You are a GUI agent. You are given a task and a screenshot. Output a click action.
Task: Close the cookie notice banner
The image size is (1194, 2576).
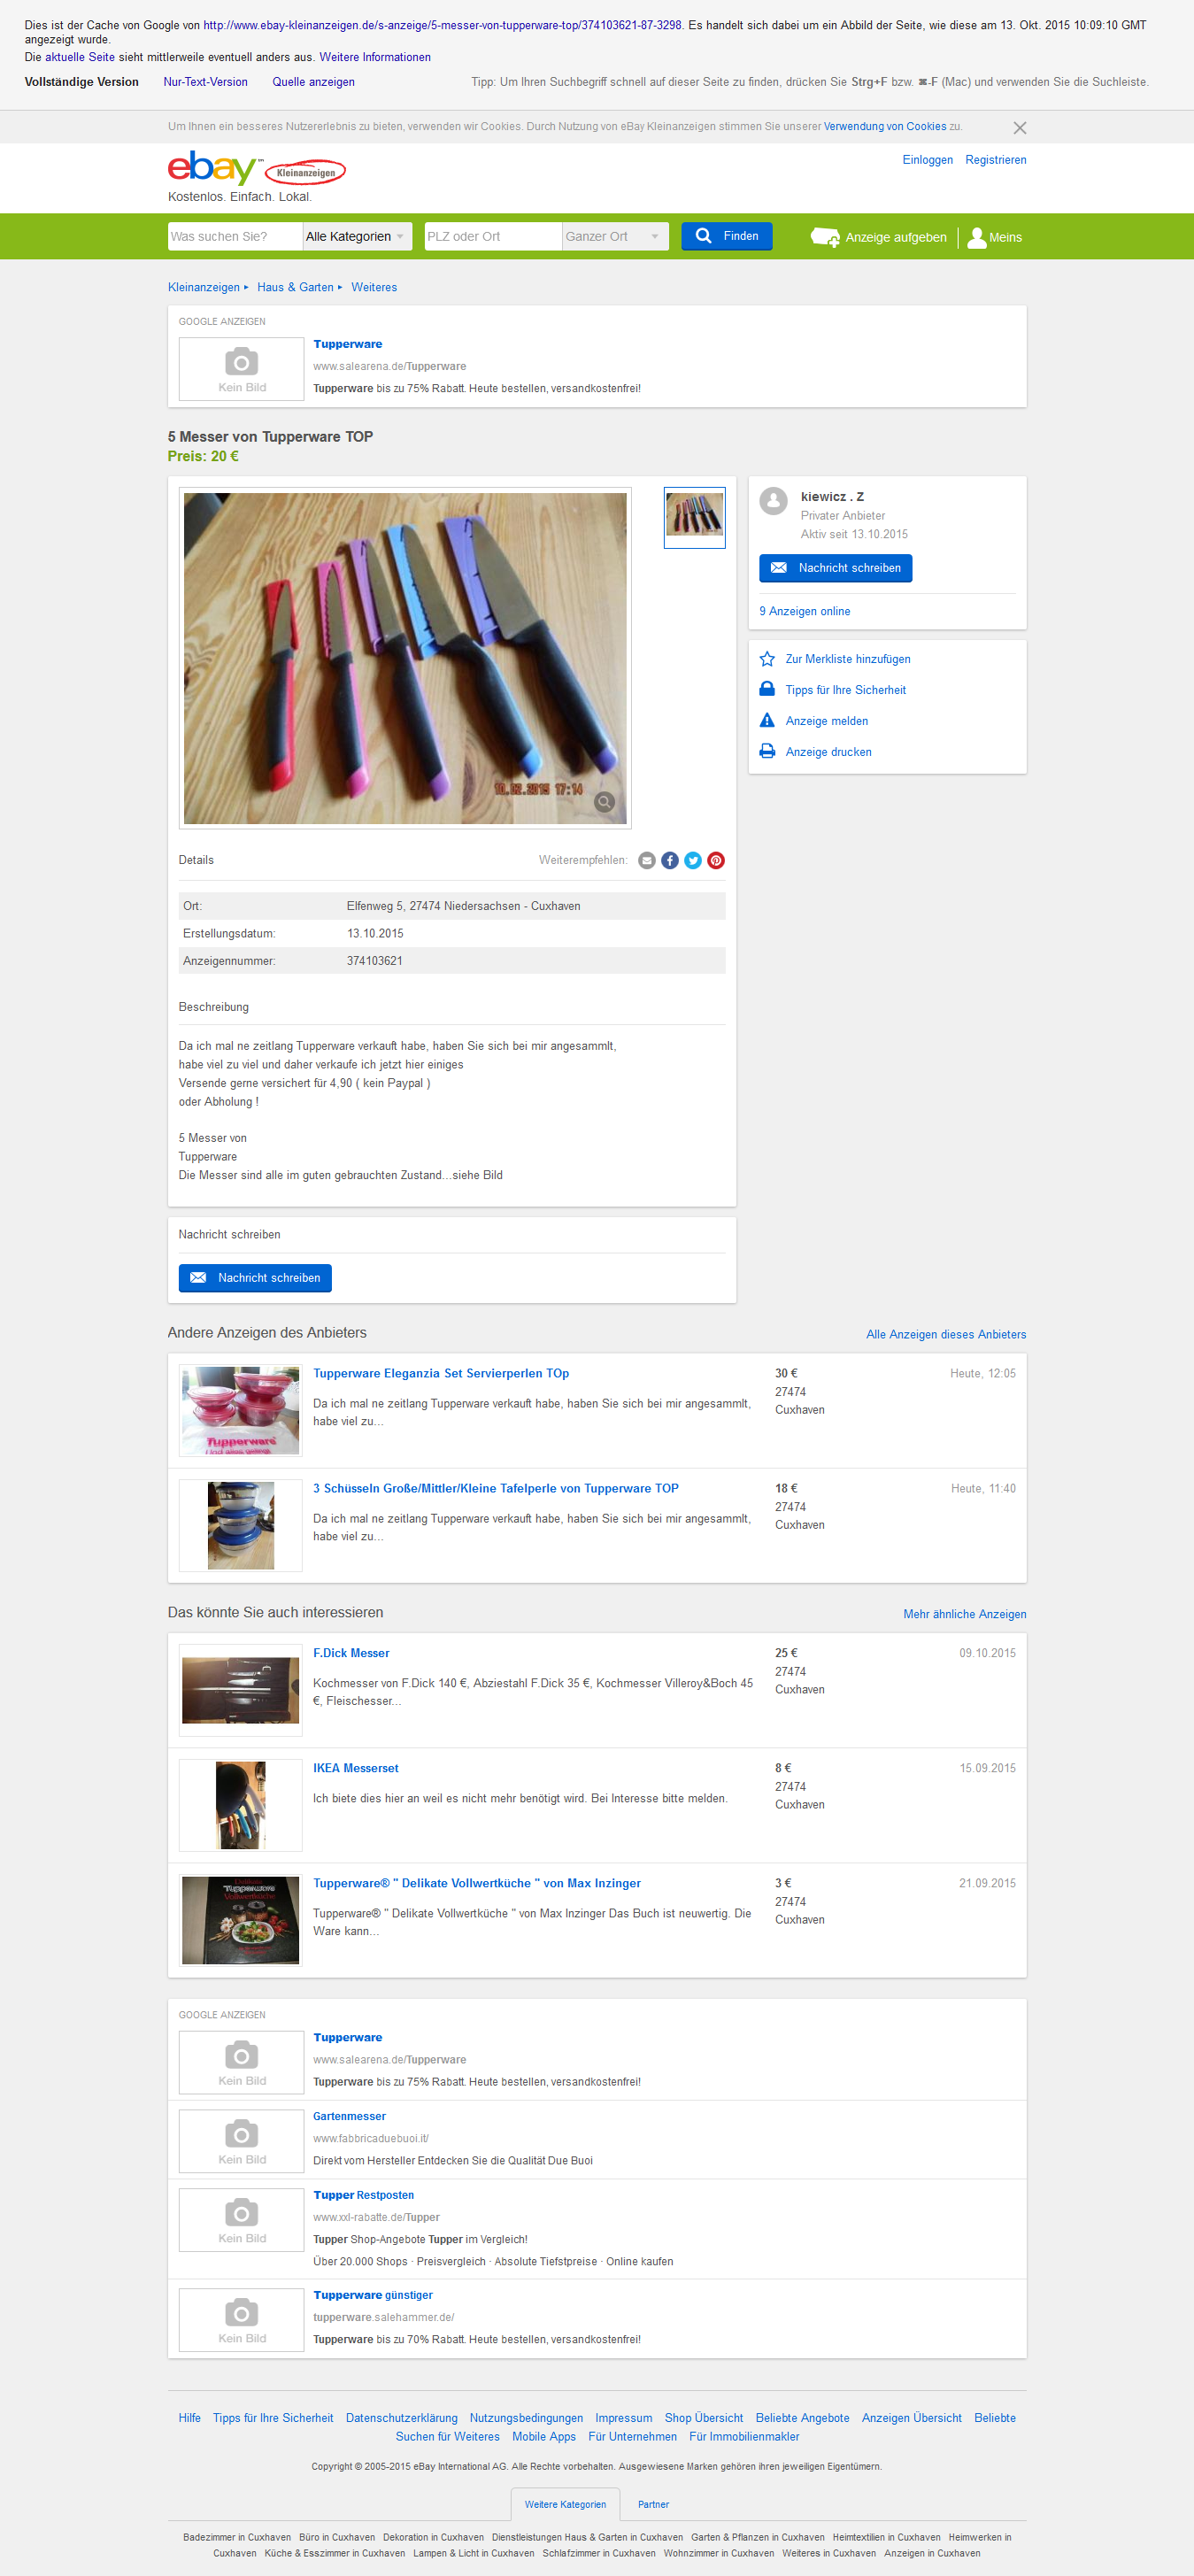click(1020, 128)
